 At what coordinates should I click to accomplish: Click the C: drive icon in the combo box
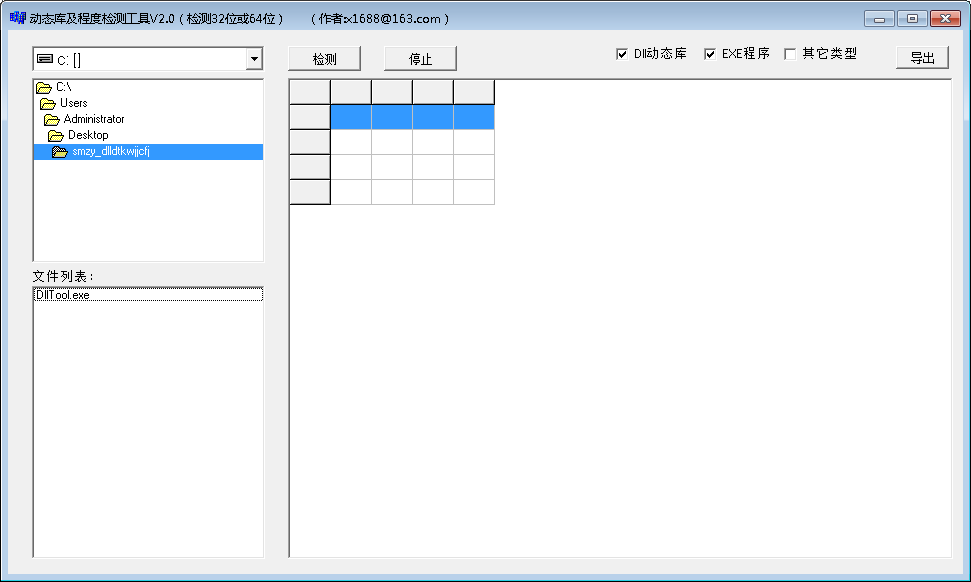click(x=45, y=59)
